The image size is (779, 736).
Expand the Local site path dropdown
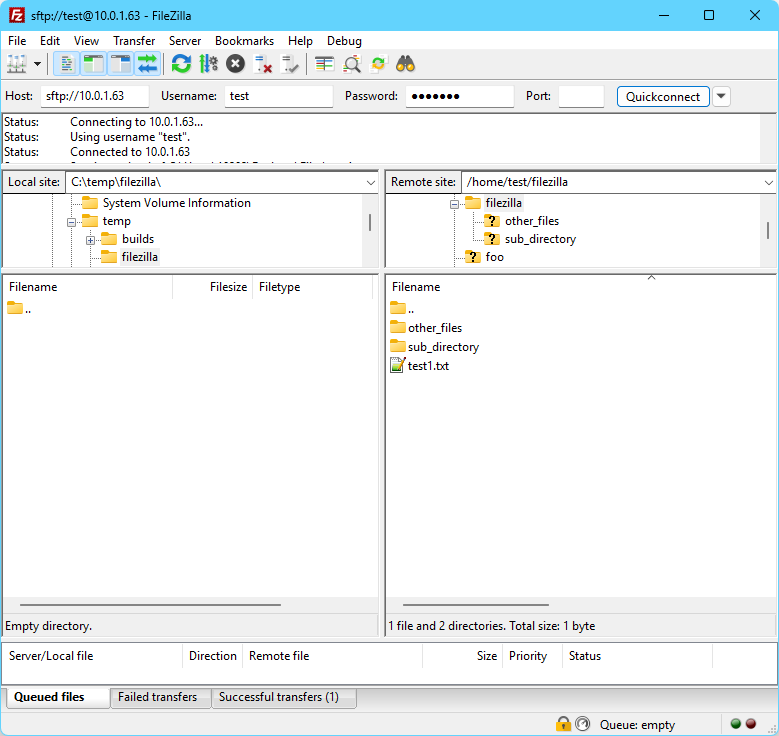369,182
